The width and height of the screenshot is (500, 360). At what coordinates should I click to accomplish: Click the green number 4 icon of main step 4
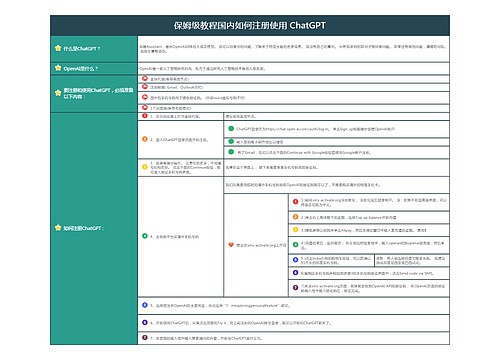point(145,236)
